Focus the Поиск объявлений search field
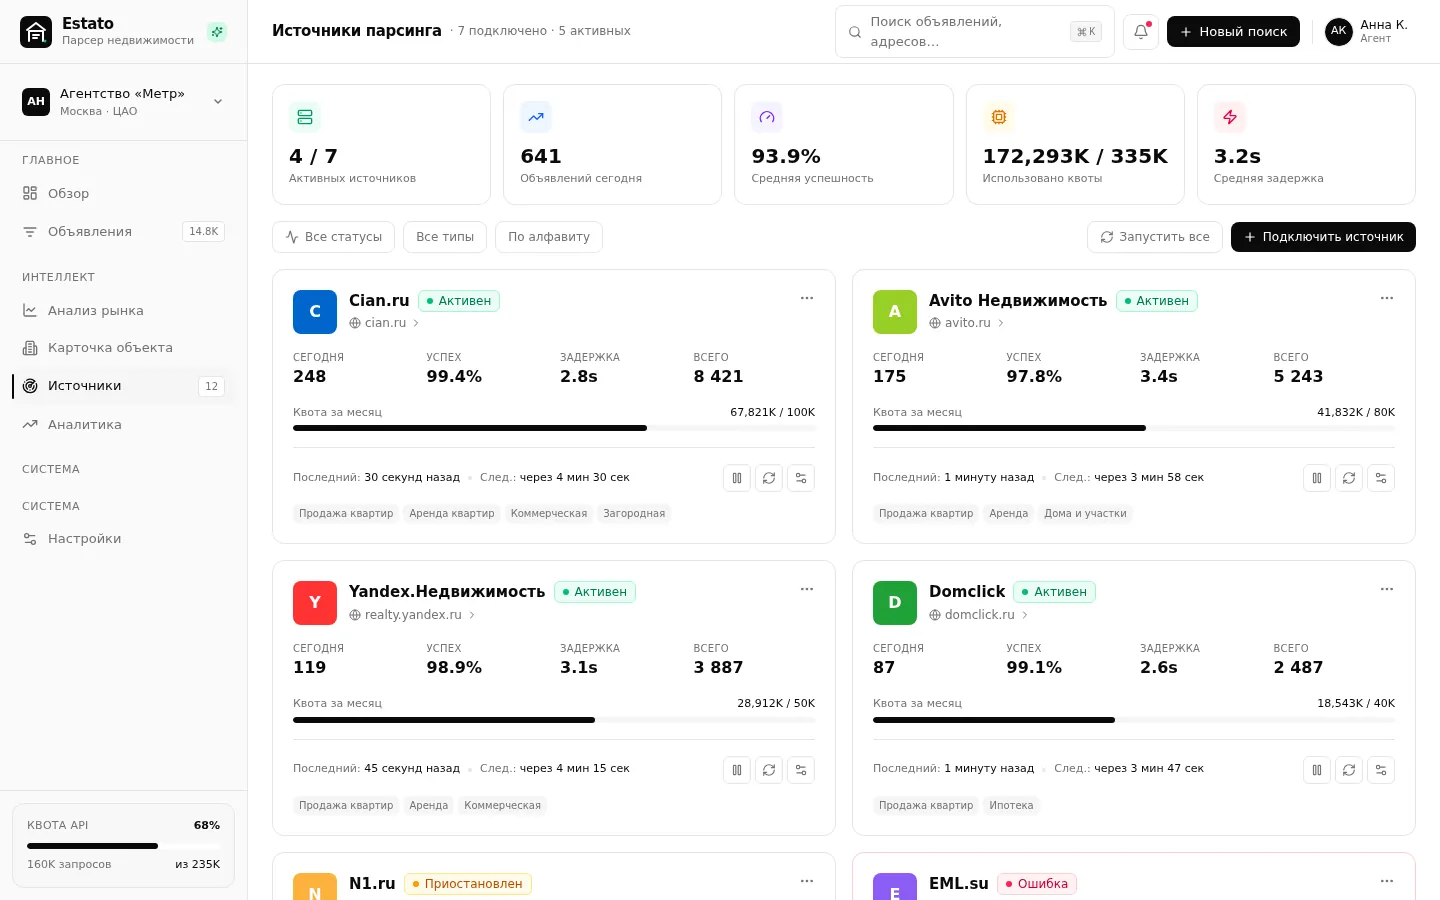 (975, 32)
